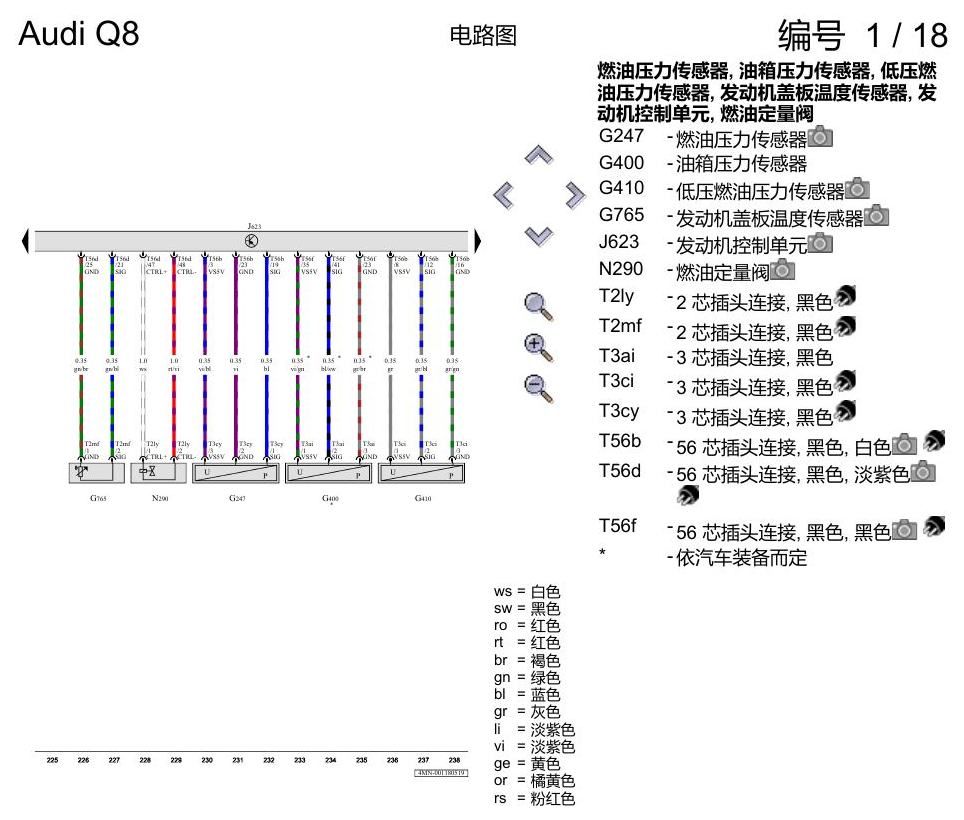The image size is (964, 820).
Task: Show the T56d connector plug icon
Action: 688,495
